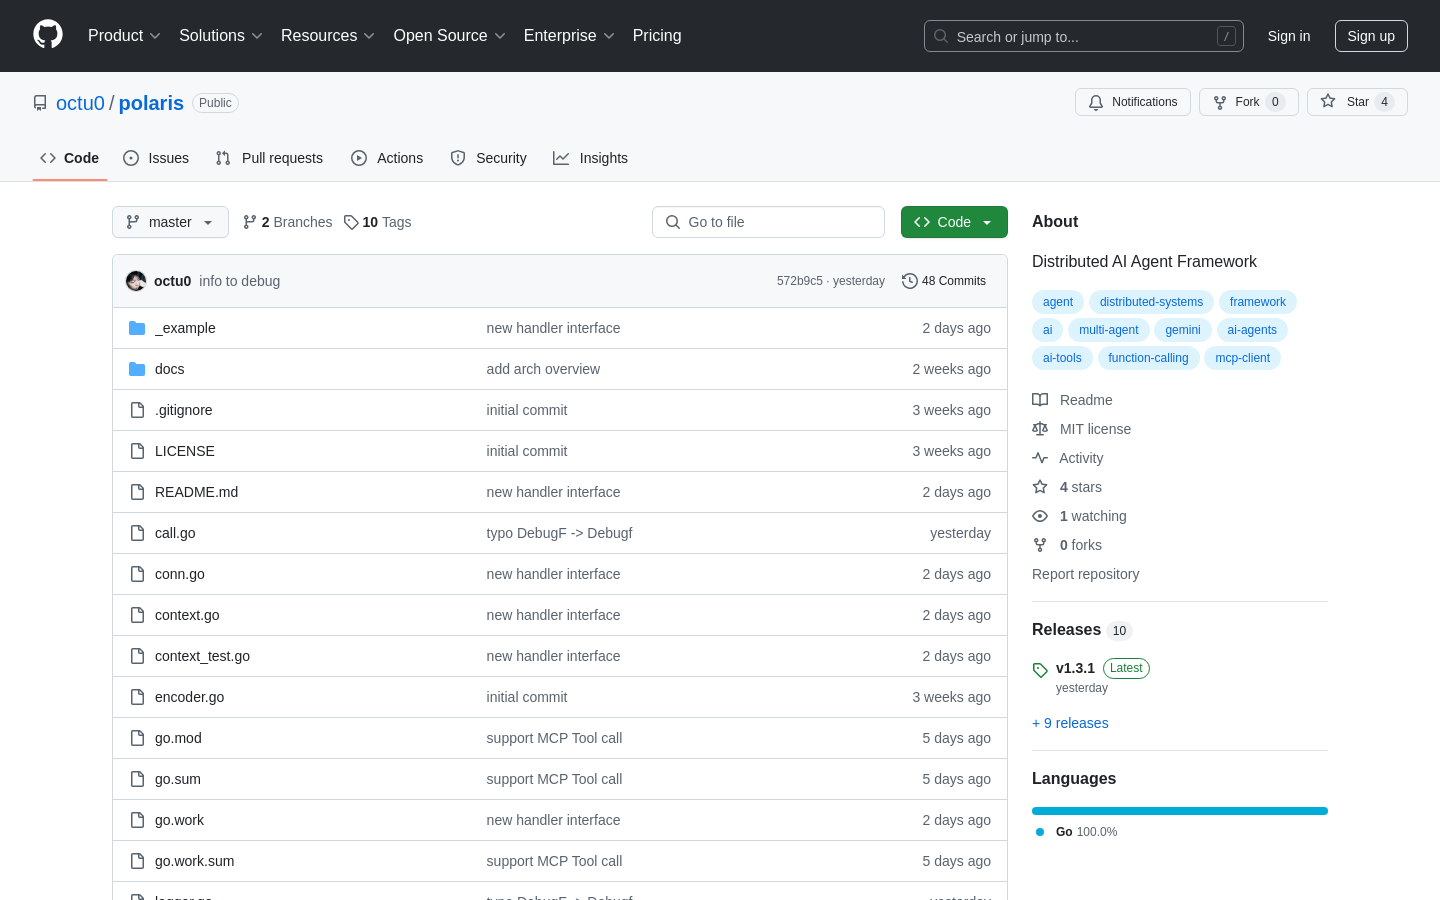Click the GitHub logo icon
Viewport: 1440px width, 900px height.
click(x=48, y=35)
